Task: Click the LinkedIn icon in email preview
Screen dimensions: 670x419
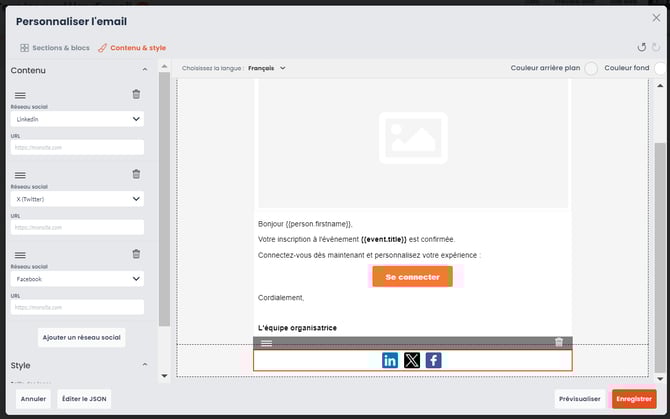Action: pos(390,360)
